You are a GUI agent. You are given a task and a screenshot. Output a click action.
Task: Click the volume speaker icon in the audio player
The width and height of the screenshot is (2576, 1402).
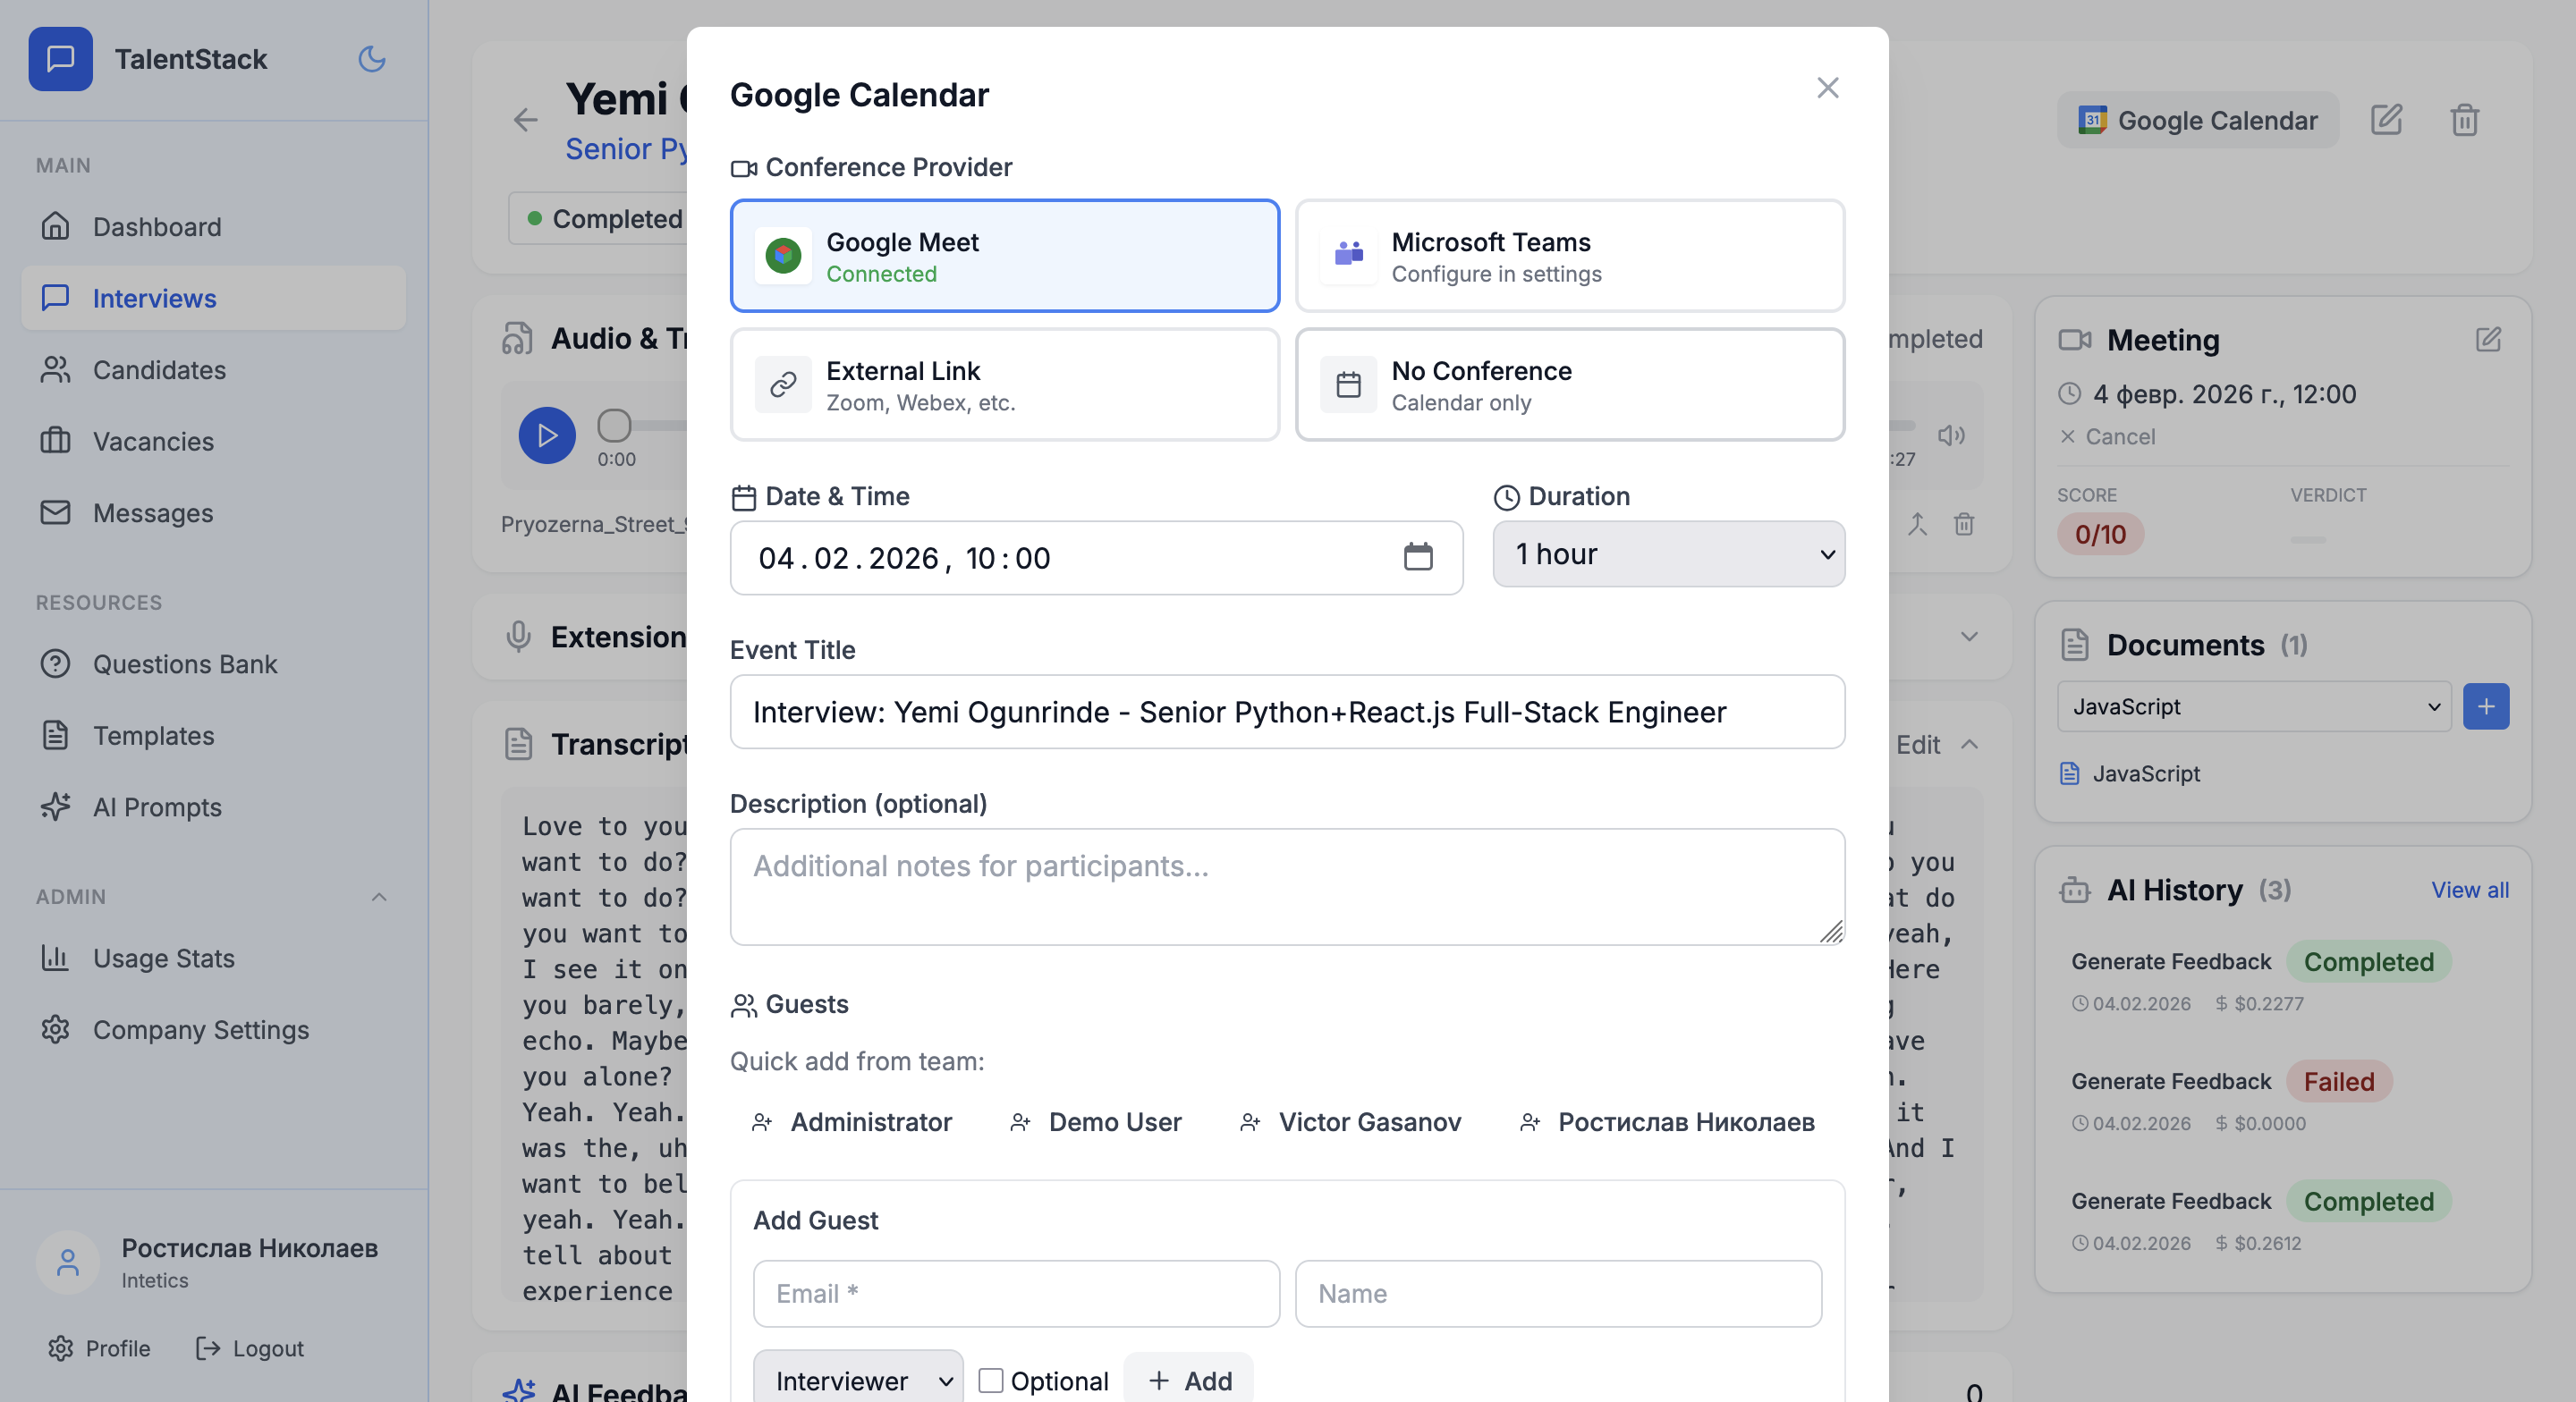(1950, 436)
